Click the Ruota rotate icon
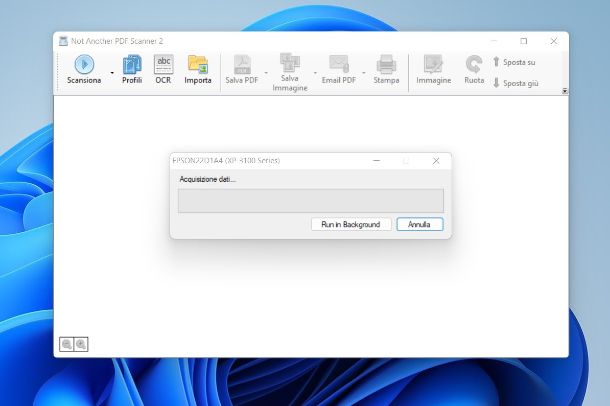 point(474,64)
